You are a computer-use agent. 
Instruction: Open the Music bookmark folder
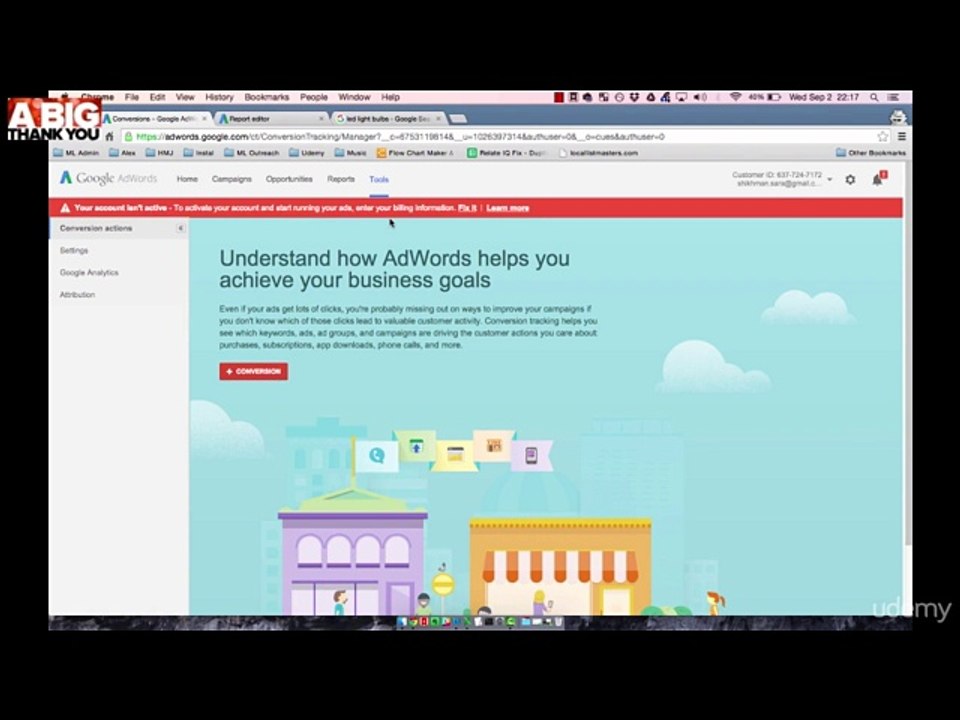(x=351, y=153)
